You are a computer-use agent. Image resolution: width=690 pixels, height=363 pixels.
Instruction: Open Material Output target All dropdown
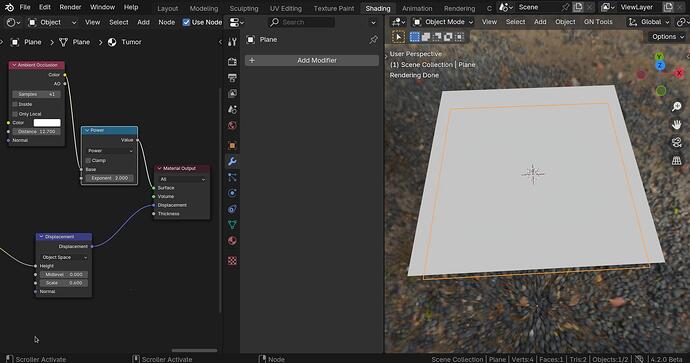click(183, 179)
